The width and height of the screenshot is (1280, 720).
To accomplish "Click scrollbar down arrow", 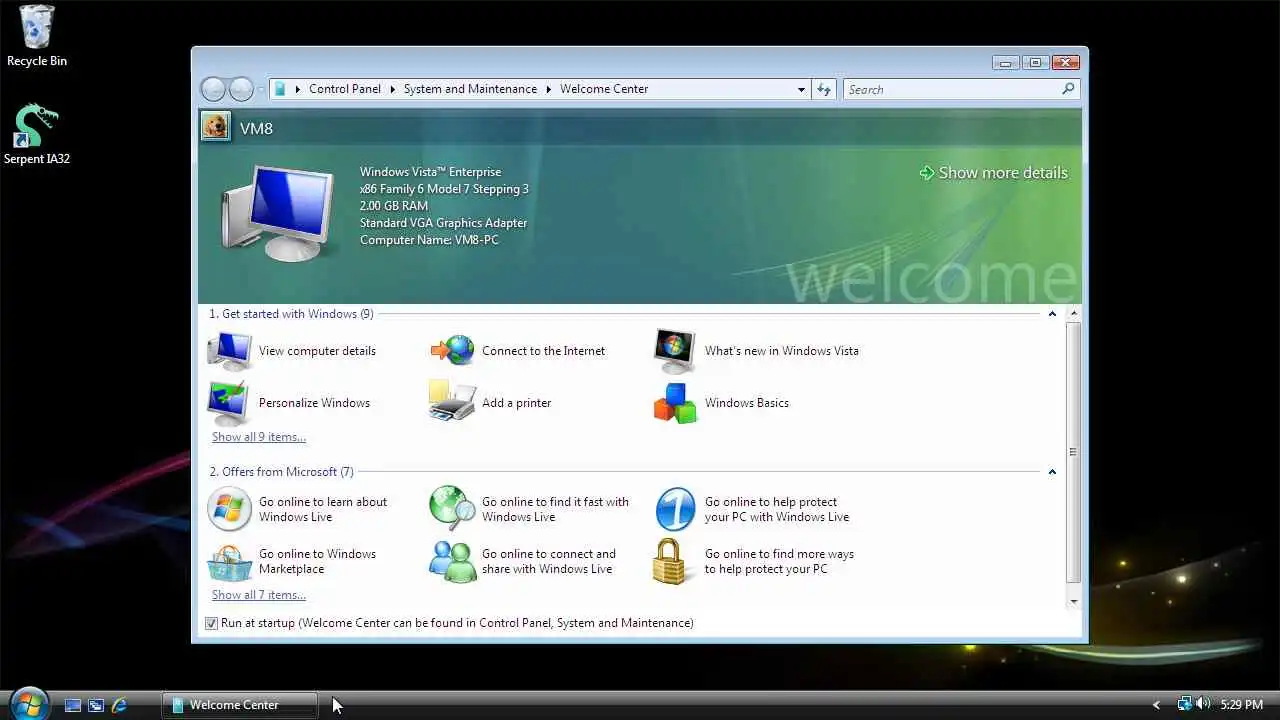I will click(1074, 601).
